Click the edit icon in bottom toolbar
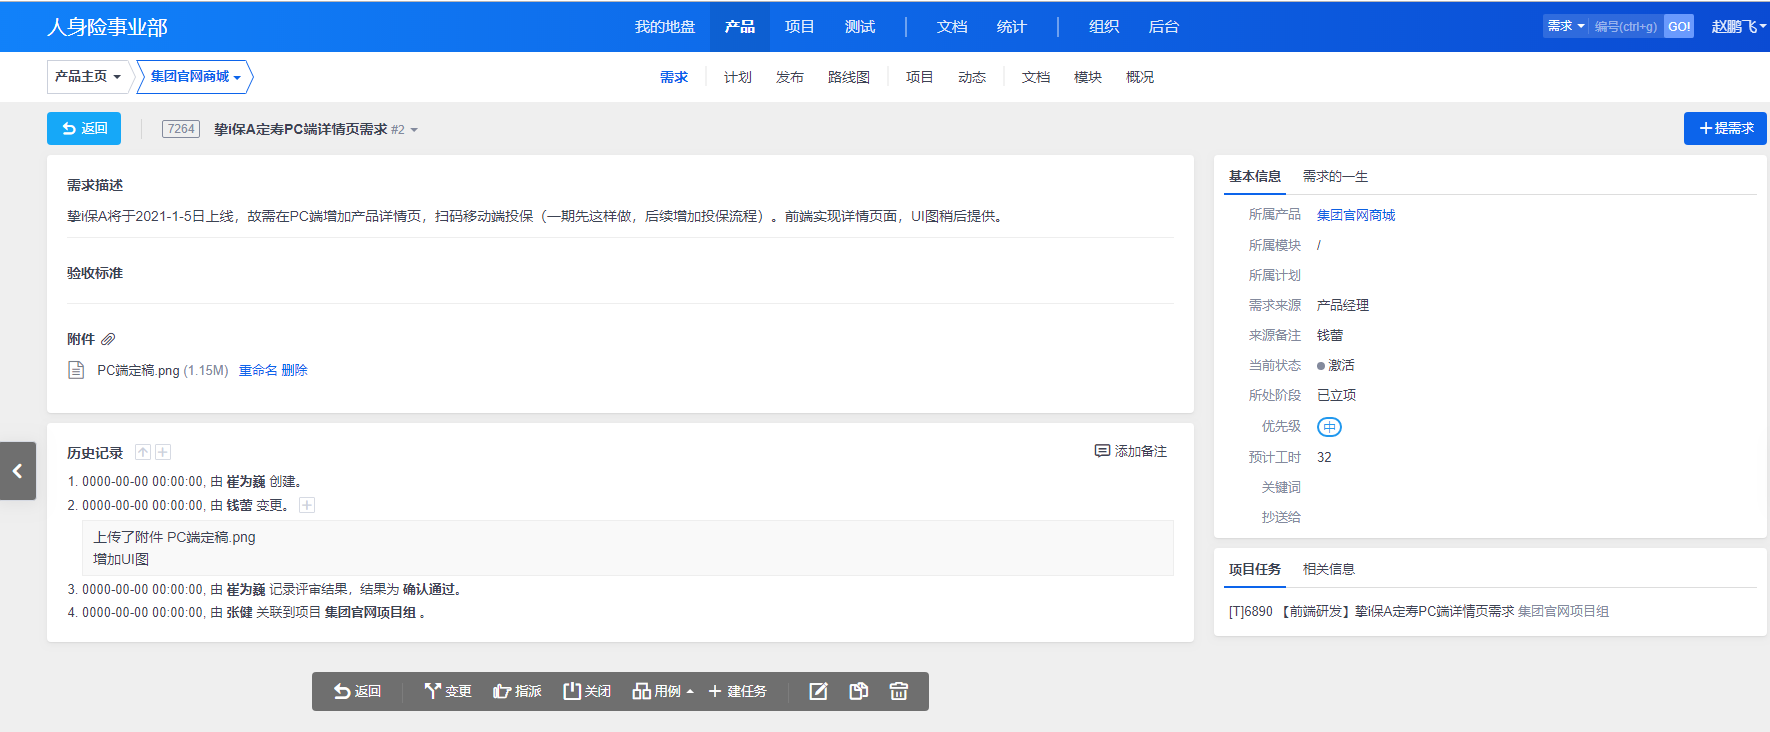The height and width of the screenshot is (732, 1770). 818,691
